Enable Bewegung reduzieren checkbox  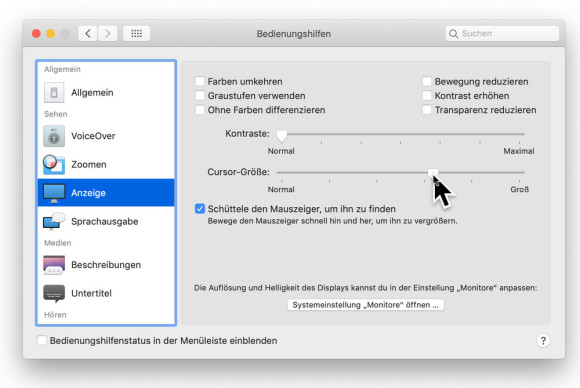(427, 81)
